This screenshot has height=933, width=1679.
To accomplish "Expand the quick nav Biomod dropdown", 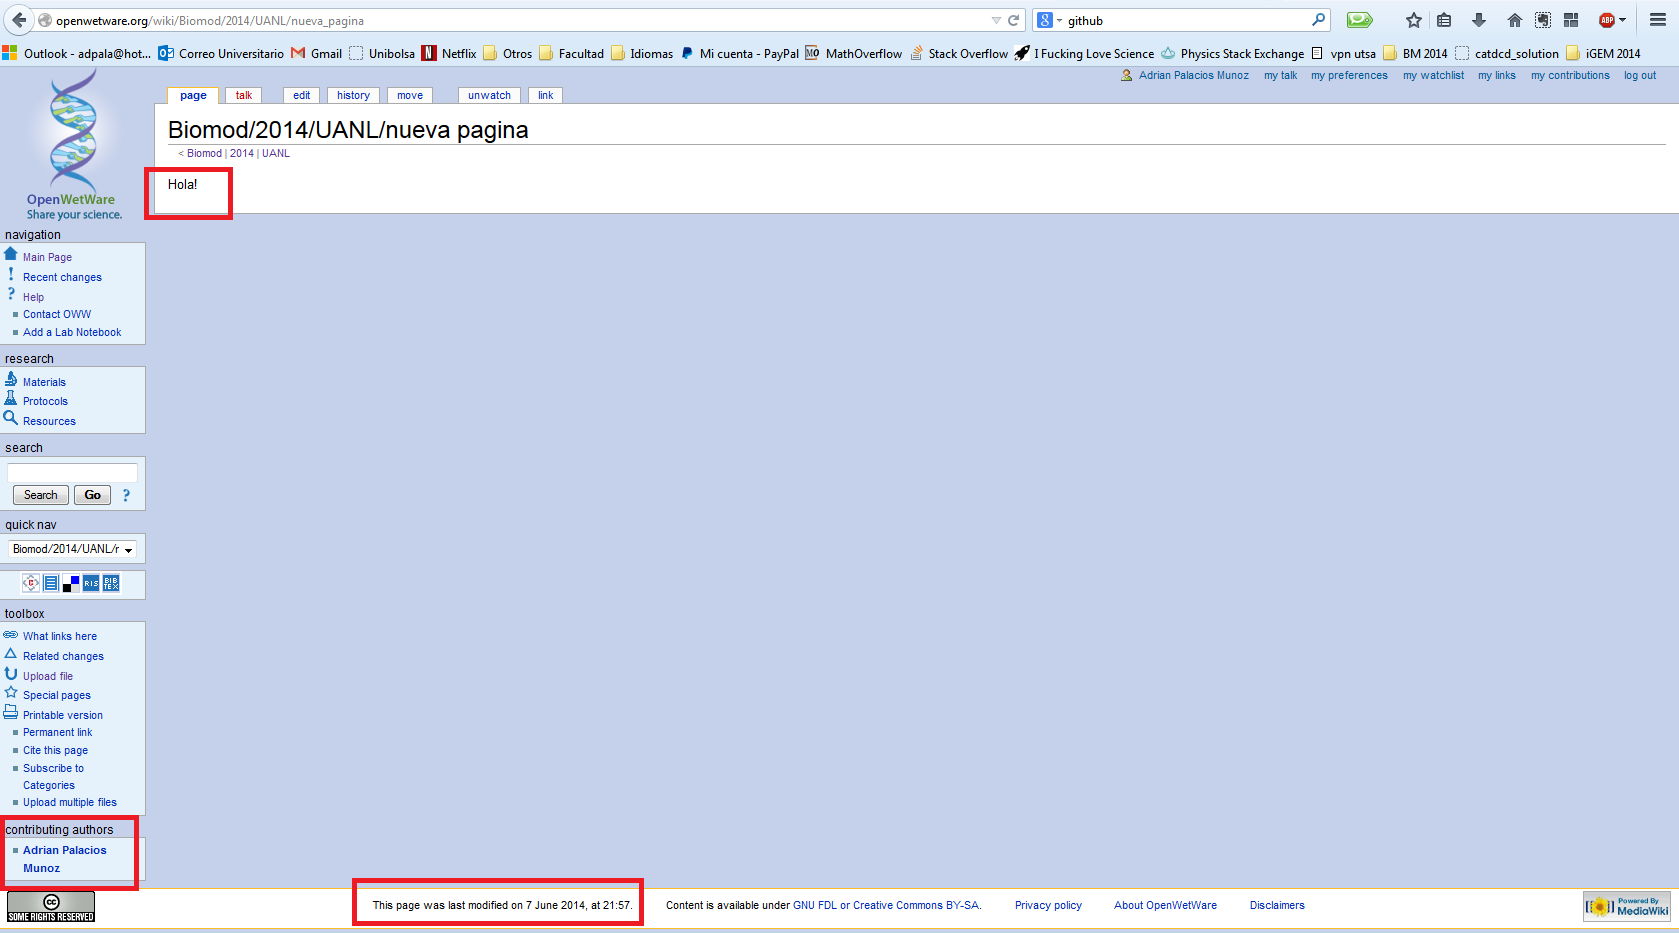I will (128, 550).
